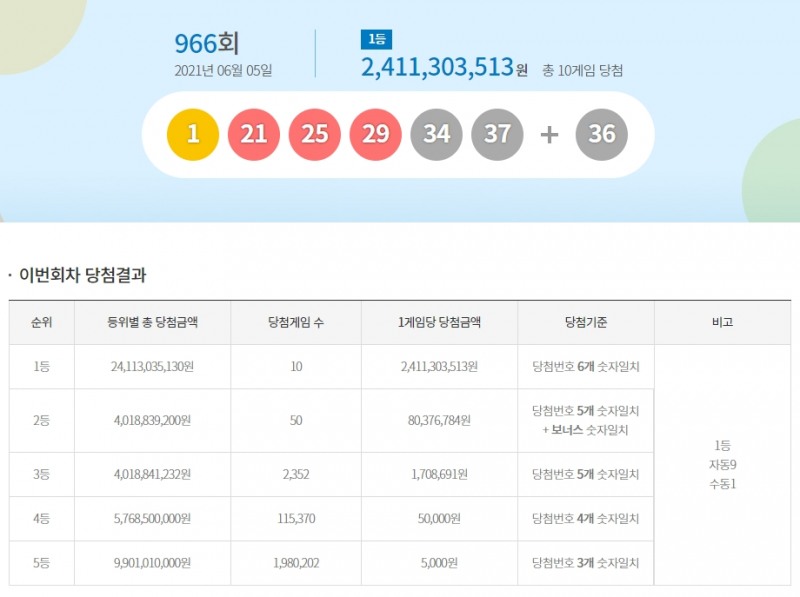Select gray winning ball 34
The image size is (800, 597).
tap(438, 132)
